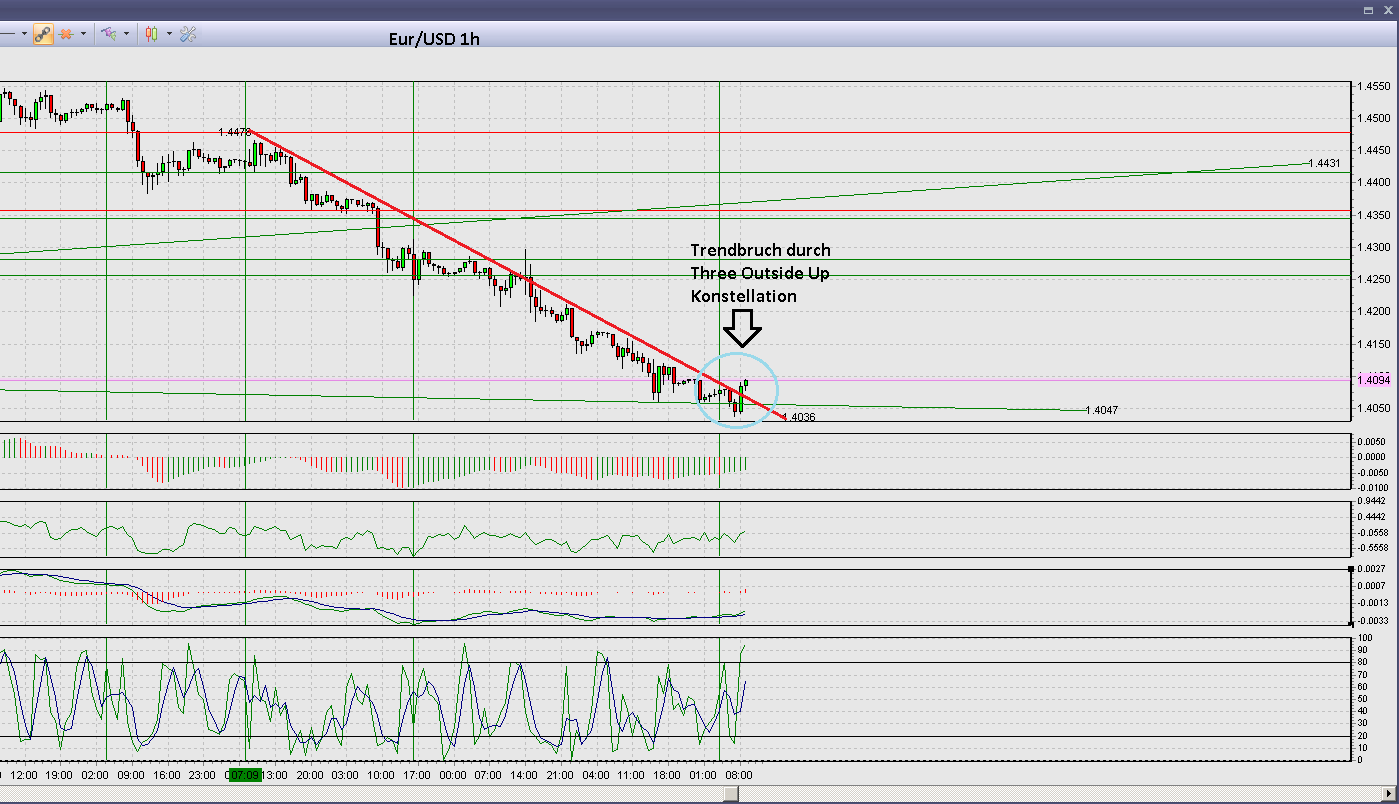The width and height of the screenshot is (1399, 804).
Task: Click the 1.4150 price scale value
Action: (x=1372, y=344)
